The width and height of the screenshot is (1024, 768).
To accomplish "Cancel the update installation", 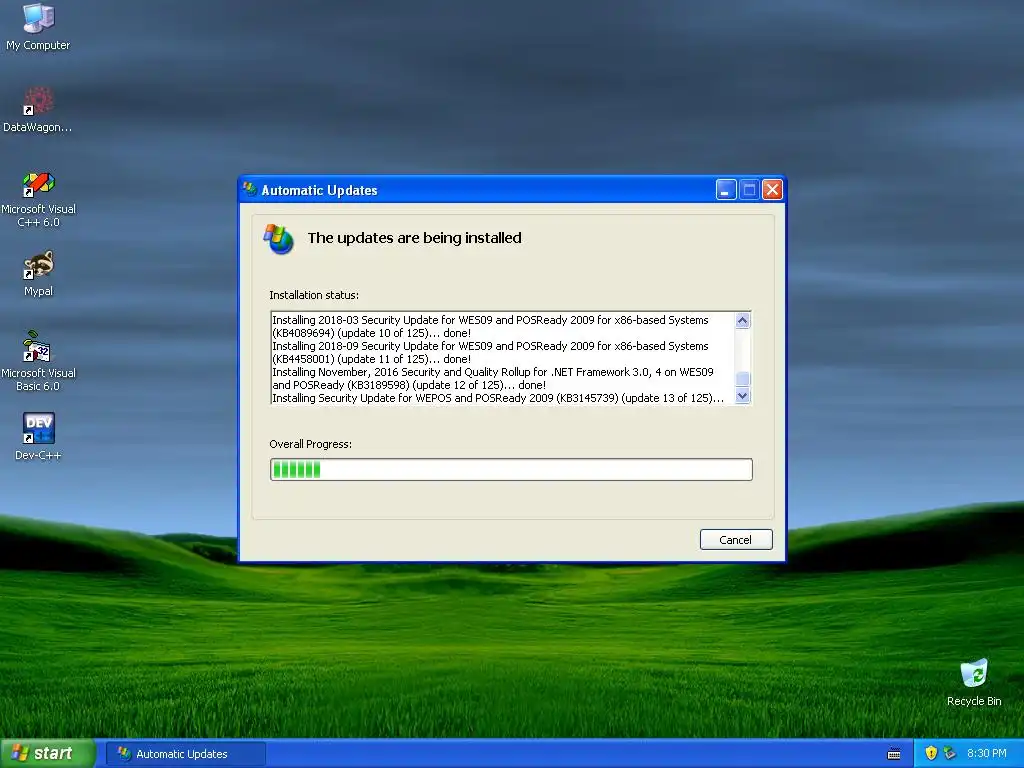I will click(x=736, y=539).
